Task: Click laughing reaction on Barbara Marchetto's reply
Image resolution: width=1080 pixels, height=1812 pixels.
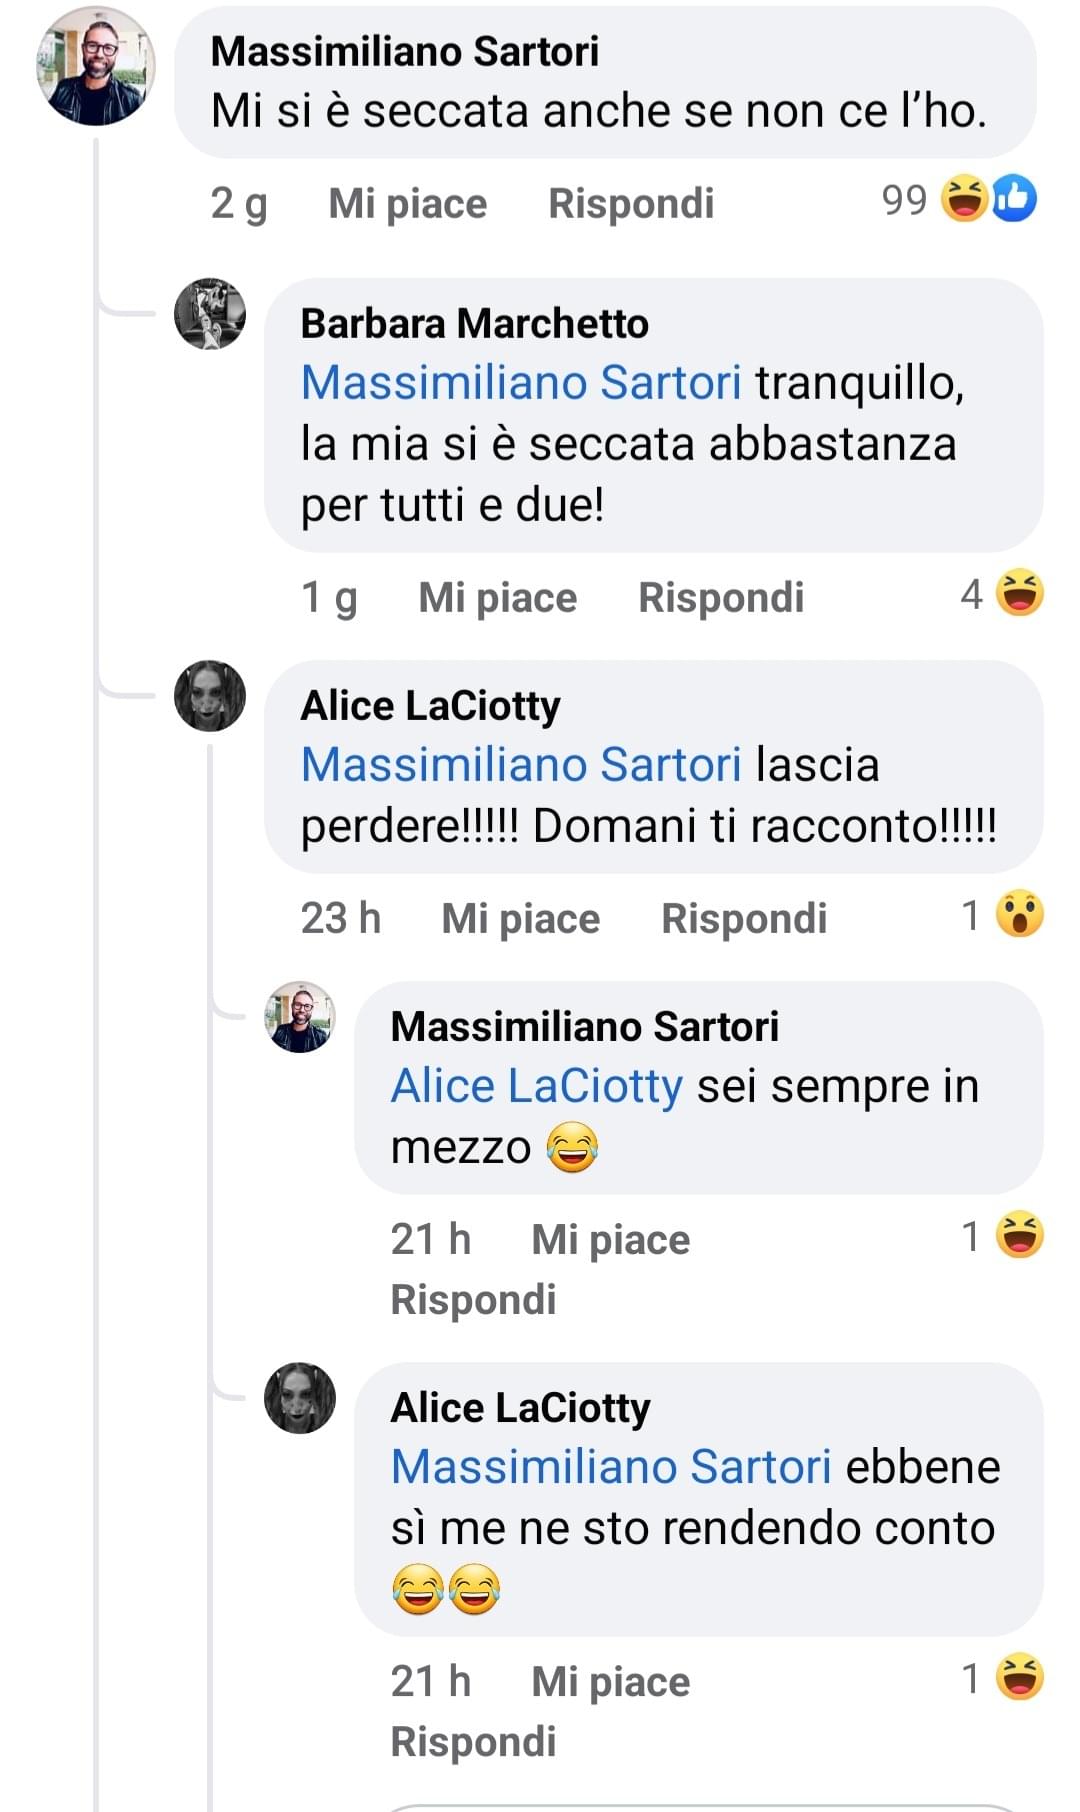Action: pos(1019,593)
